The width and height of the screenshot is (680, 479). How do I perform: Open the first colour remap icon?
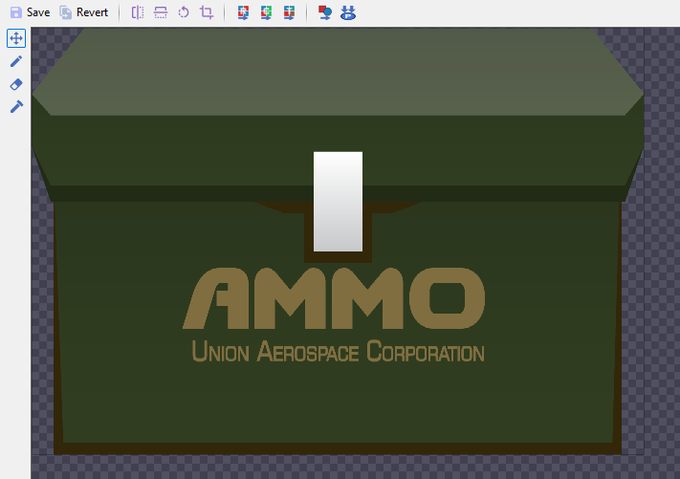click(x=243, y=13)
